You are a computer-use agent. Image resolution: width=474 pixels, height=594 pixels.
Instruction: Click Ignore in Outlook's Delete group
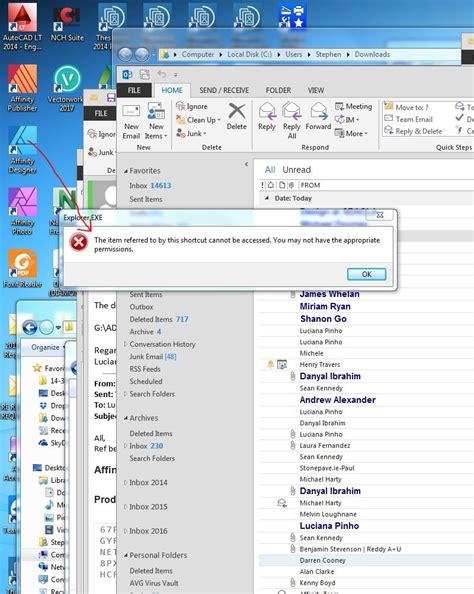(x=192, y=106)
